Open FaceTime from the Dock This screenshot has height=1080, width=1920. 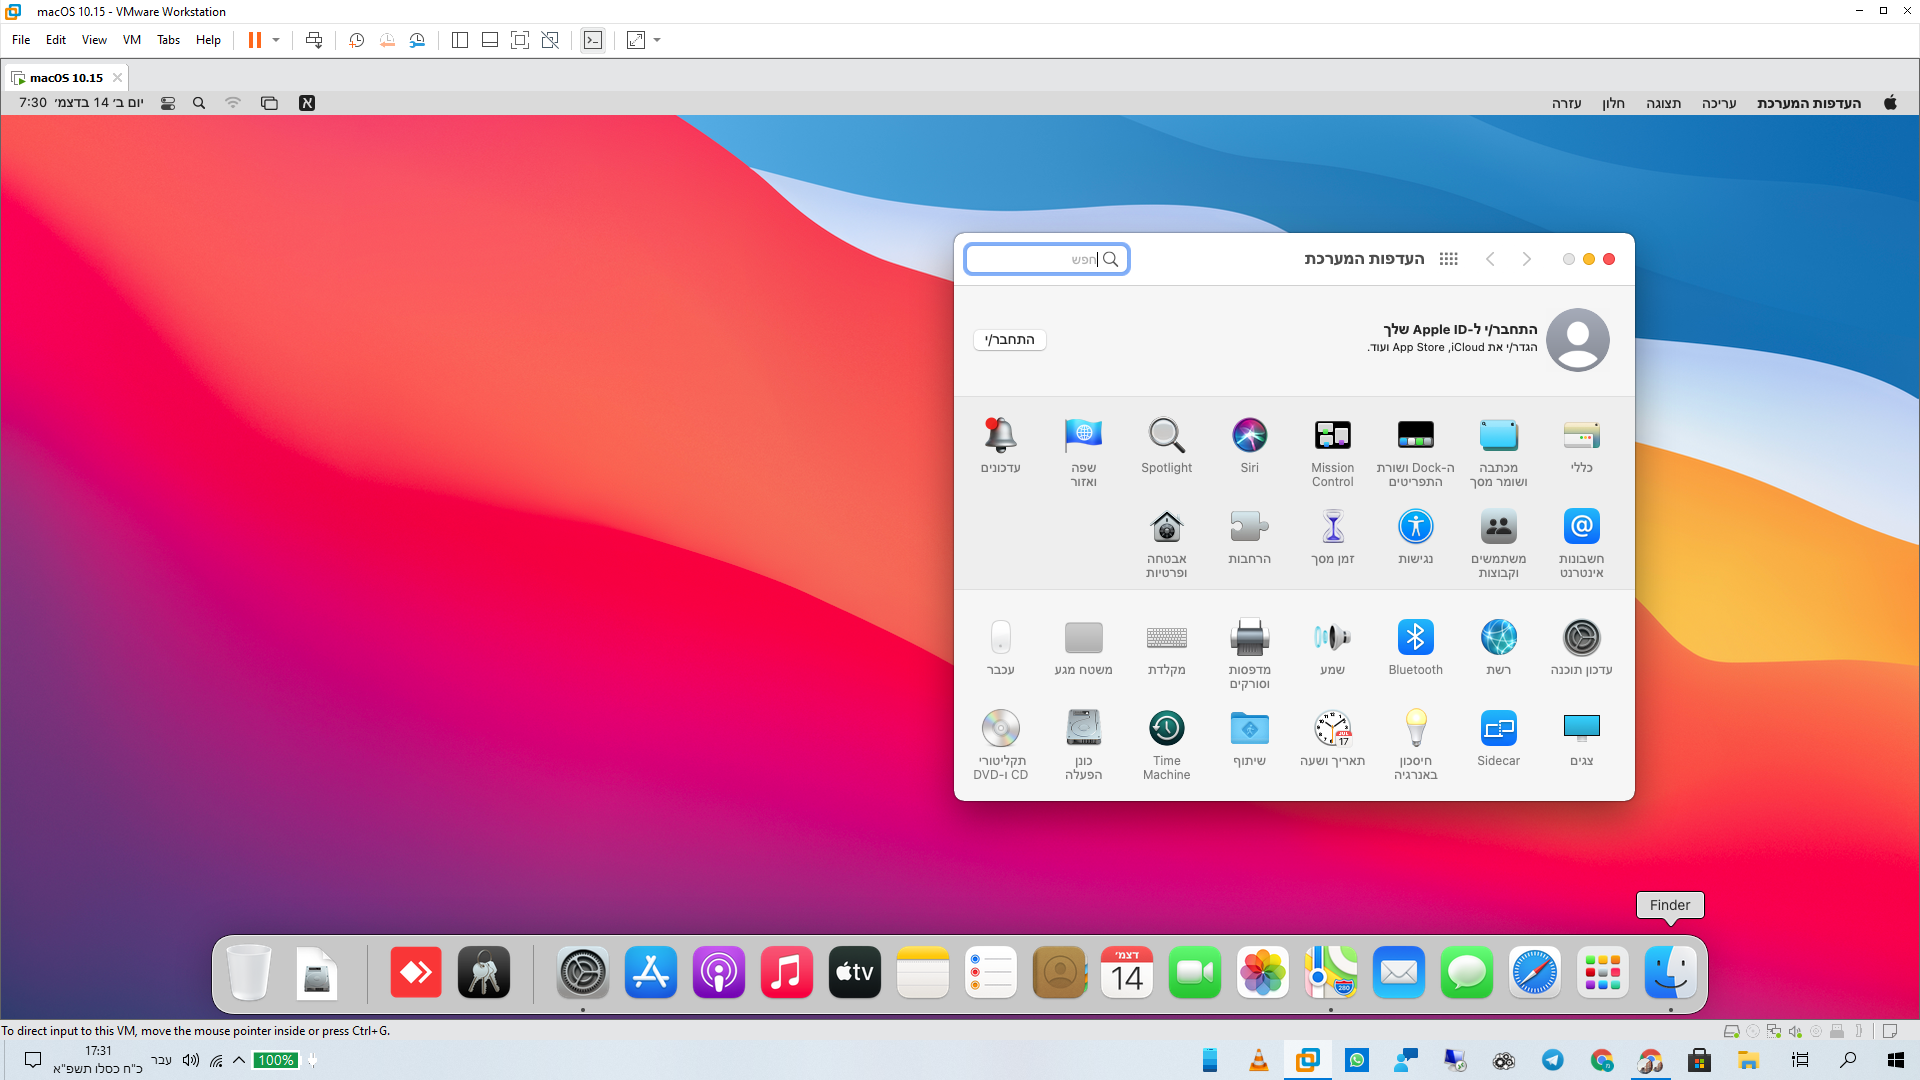pos(1194,972)
